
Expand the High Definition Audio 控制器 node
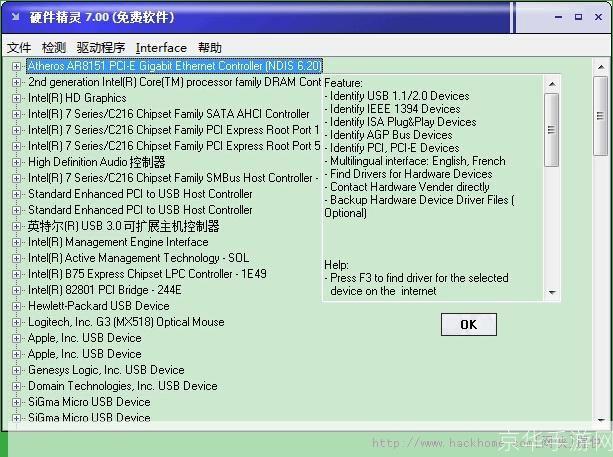pos(16,162)
